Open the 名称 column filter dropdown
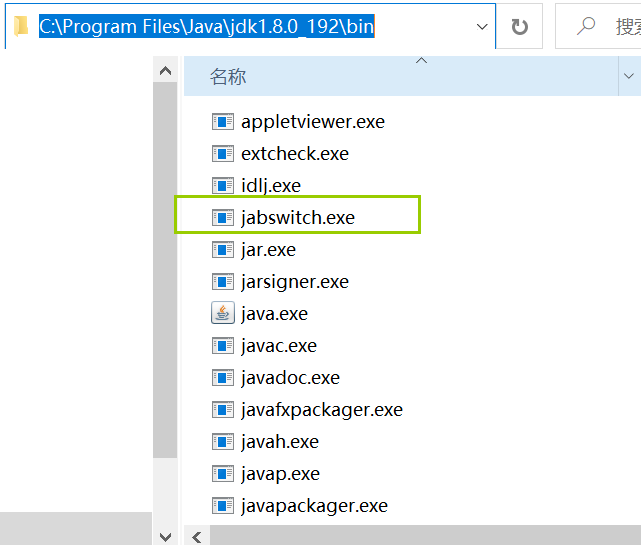641x545 pixels. pos(629,76)
